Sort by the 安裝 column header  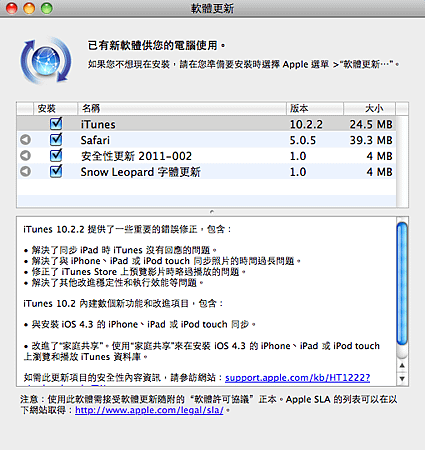point(55,109)
